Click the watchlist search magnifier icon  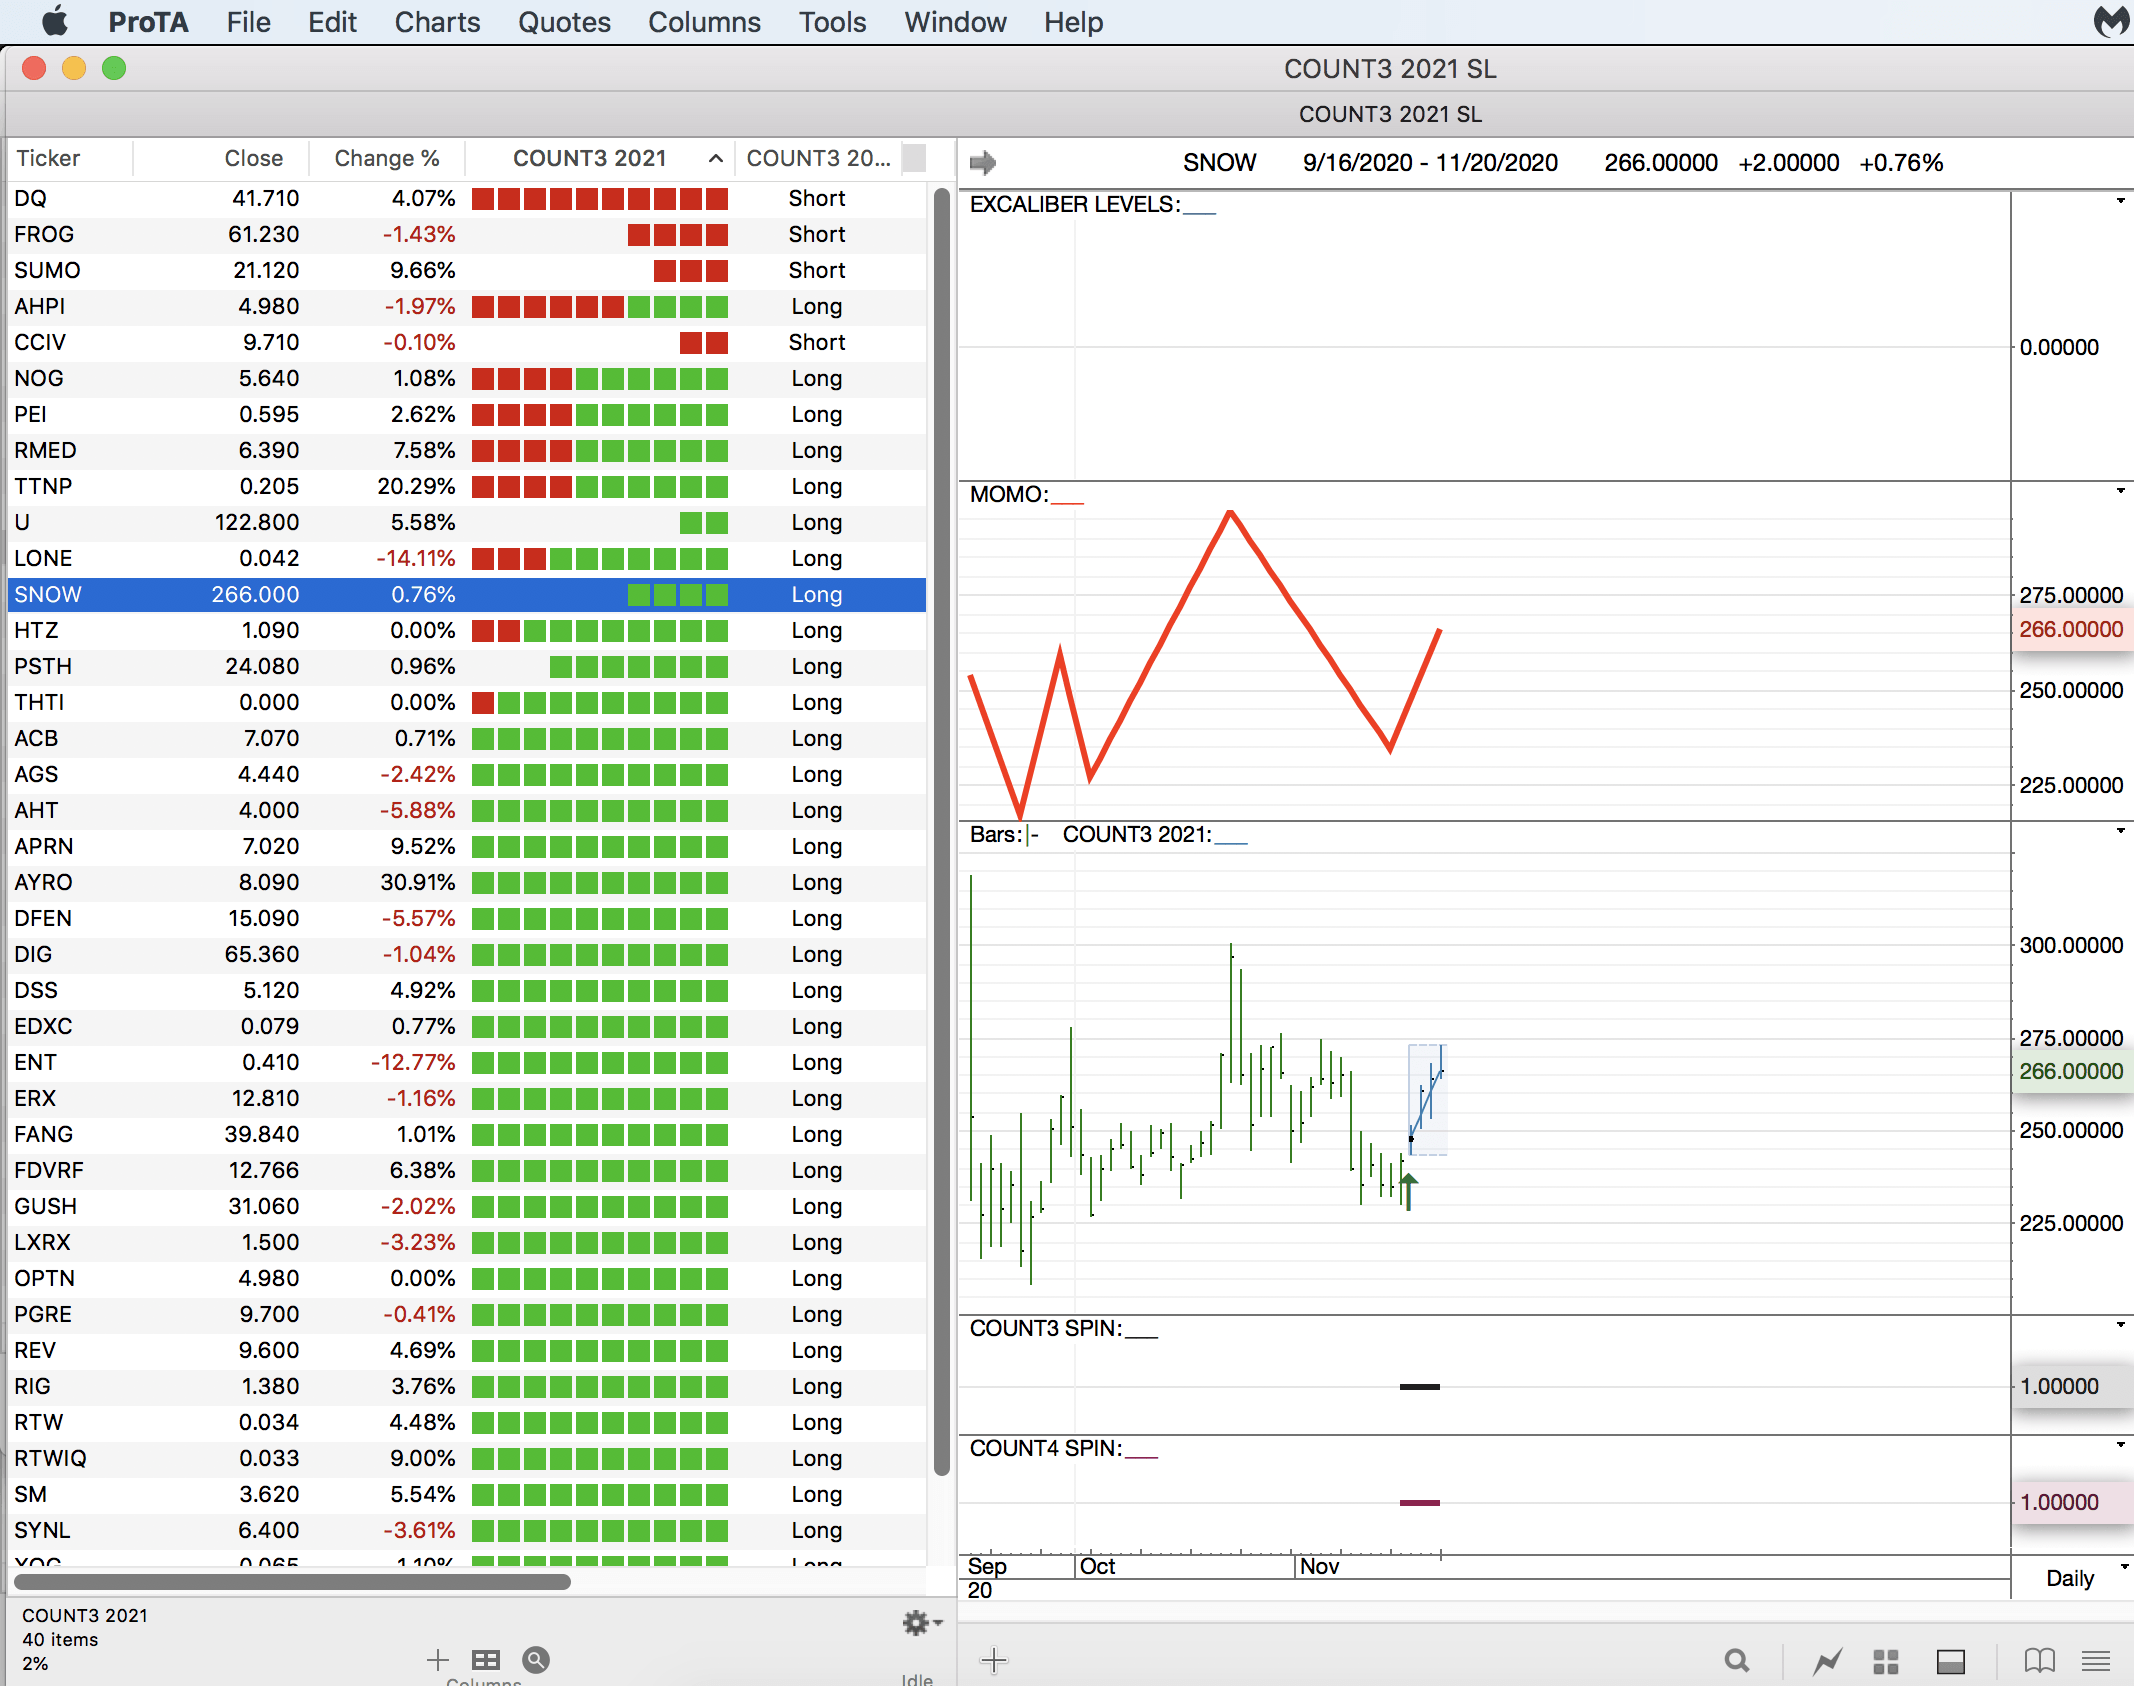tap(536, 1660)
